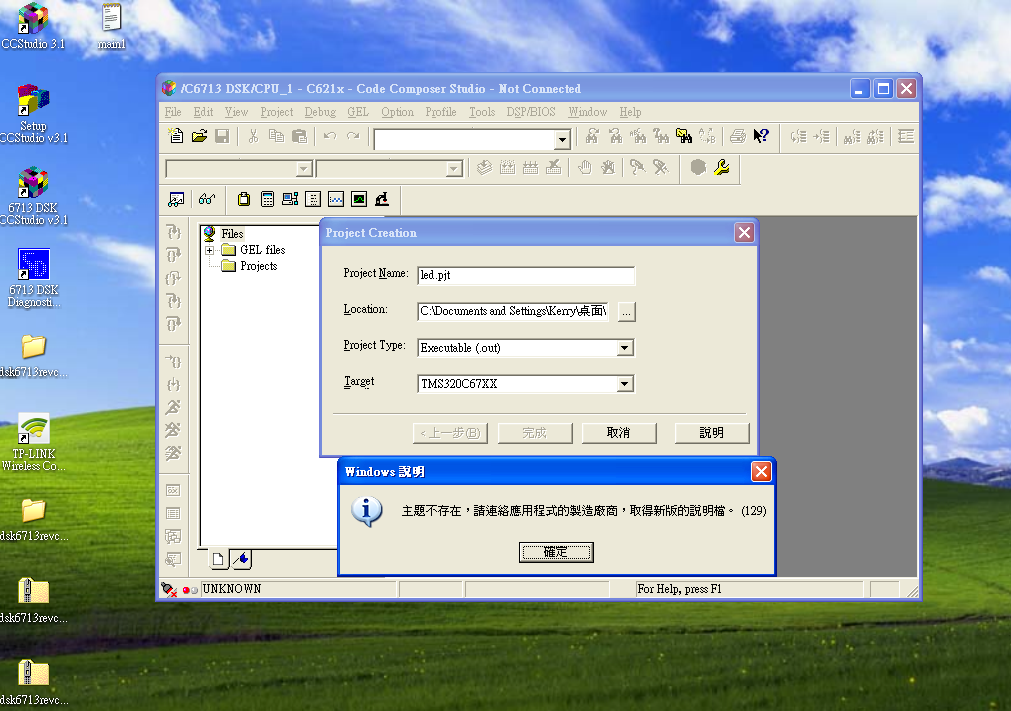1011x711 pixels.
Task: Click the wrench build options icon
Action: pos(721,168)
